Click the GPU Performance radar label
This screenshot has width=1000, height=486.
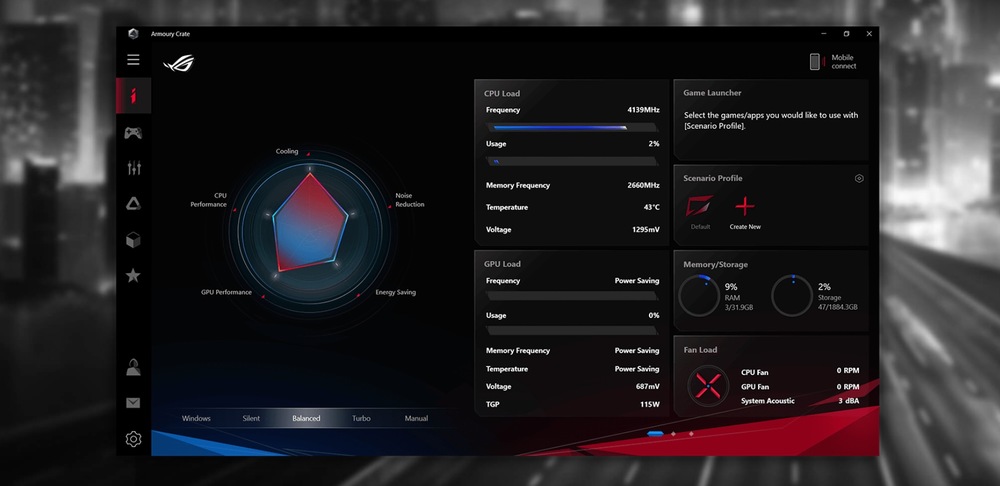[x=226, y=292]
